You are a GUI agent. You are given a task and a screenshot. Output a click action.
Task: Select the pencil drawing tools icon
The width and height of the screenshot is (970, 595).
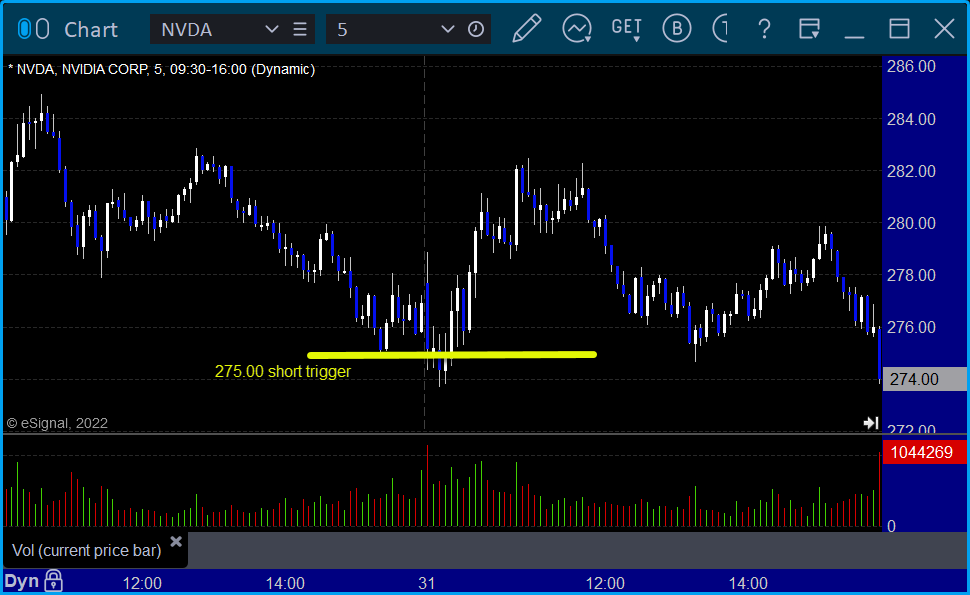pyautogui.click(x=526, y=28)
